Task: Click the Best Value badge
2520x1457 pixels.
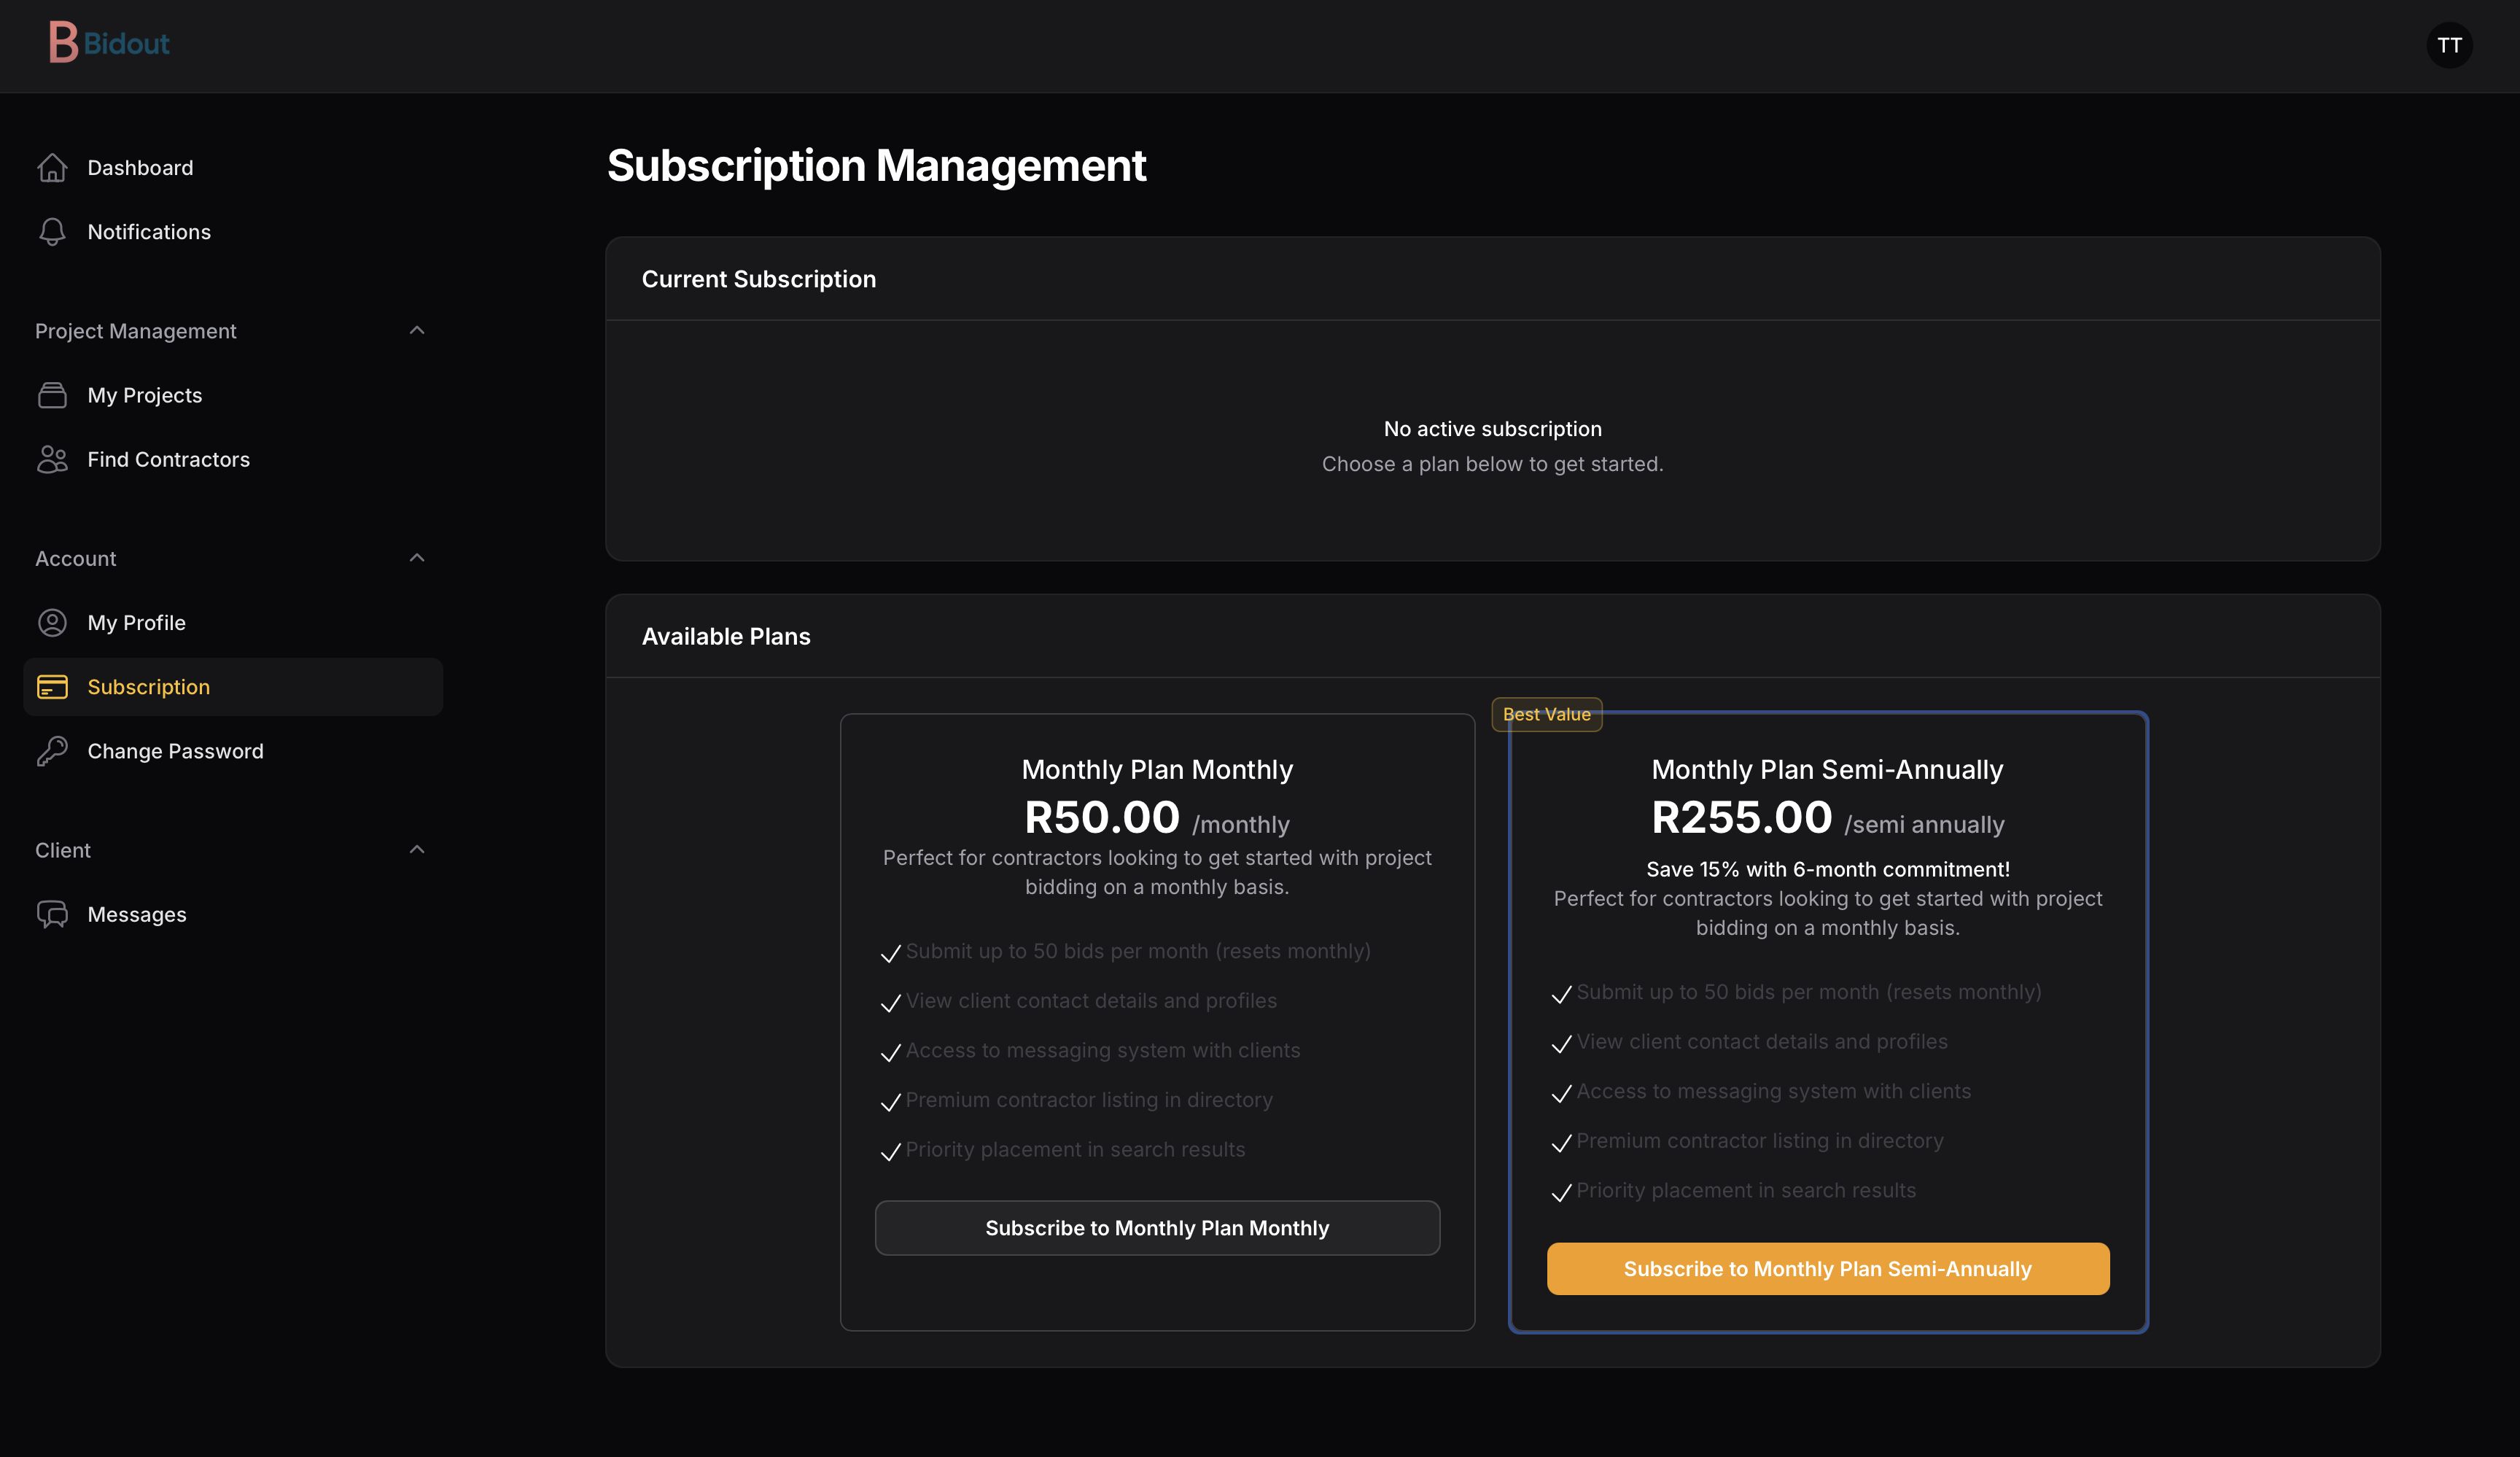Action: 1546,714
